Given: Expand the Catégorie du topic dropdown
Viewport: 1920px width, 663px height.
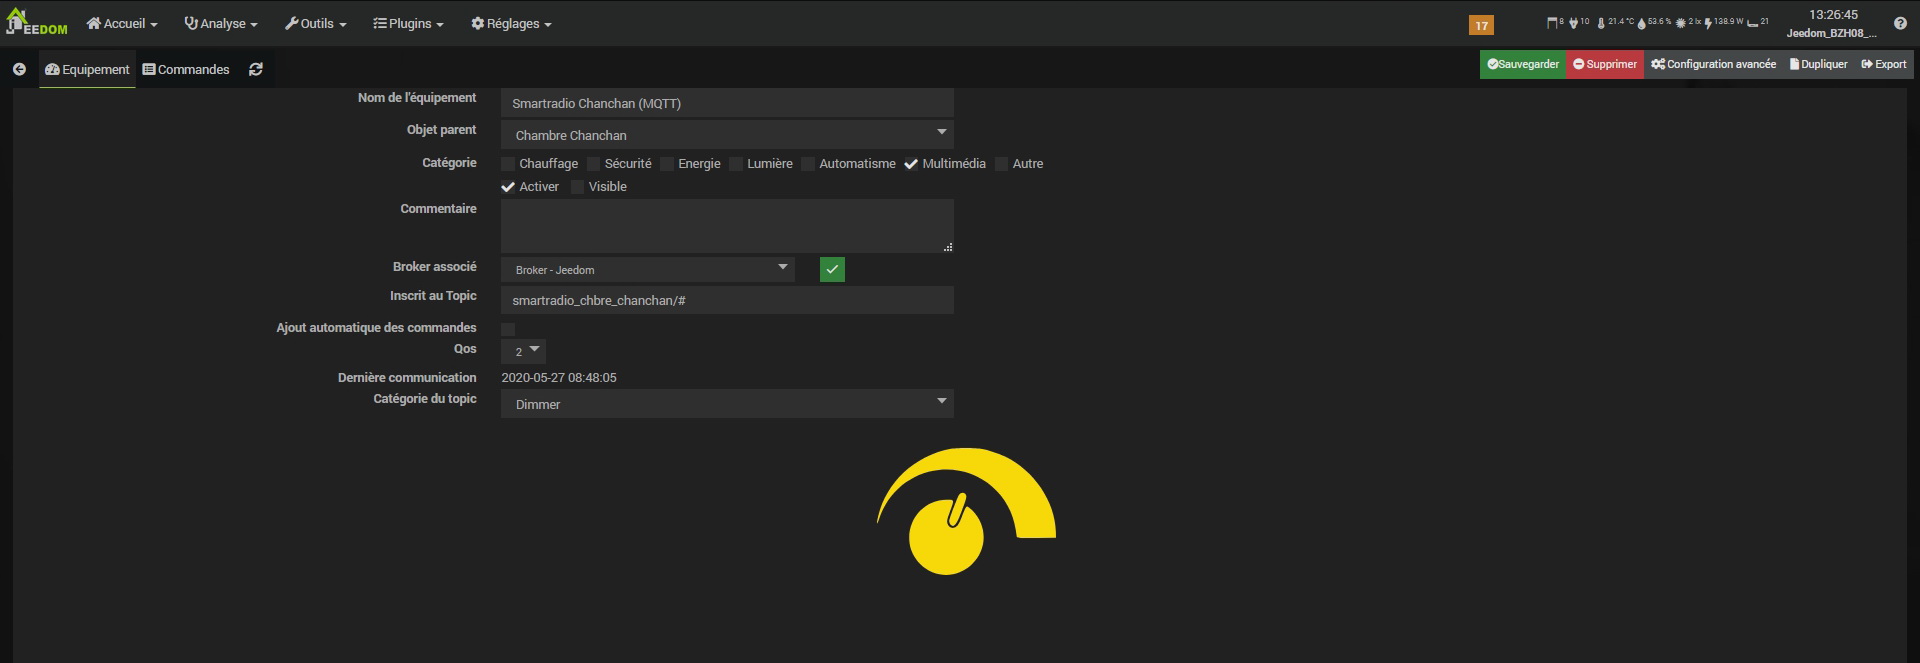Looking at the screenshot, I should point(726,404).
